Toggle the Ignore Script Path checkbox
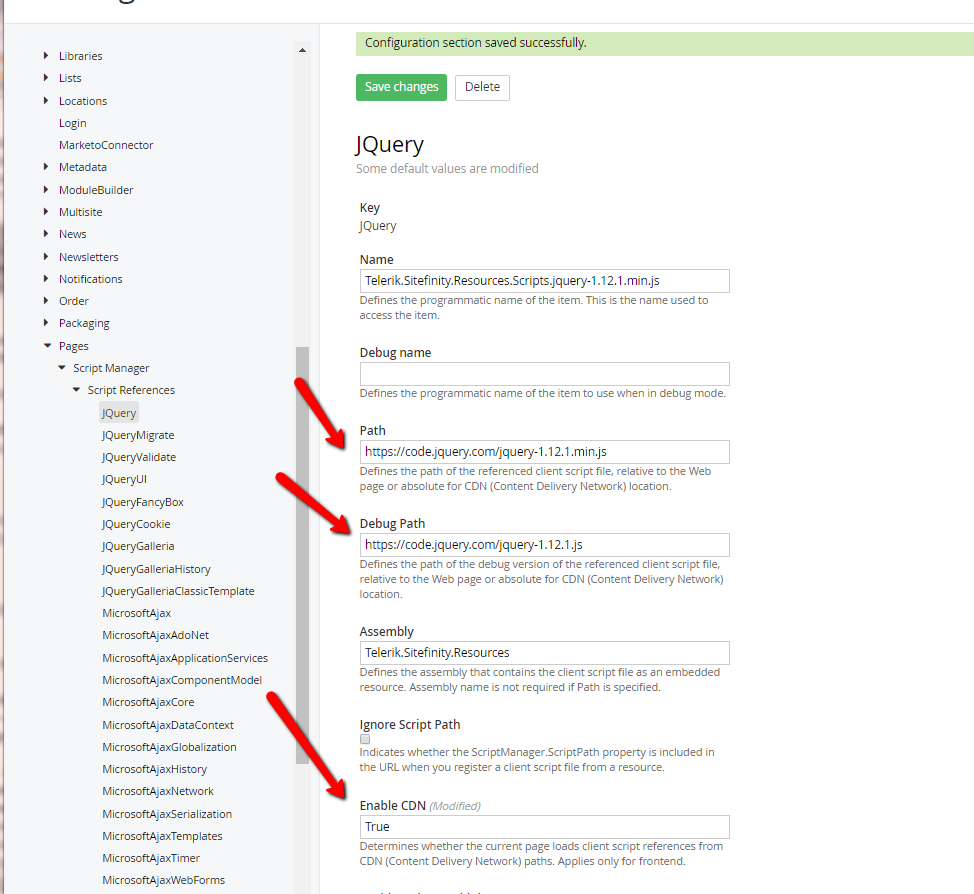The width and height of the screenshot is (974, 894). click(365, 739)
